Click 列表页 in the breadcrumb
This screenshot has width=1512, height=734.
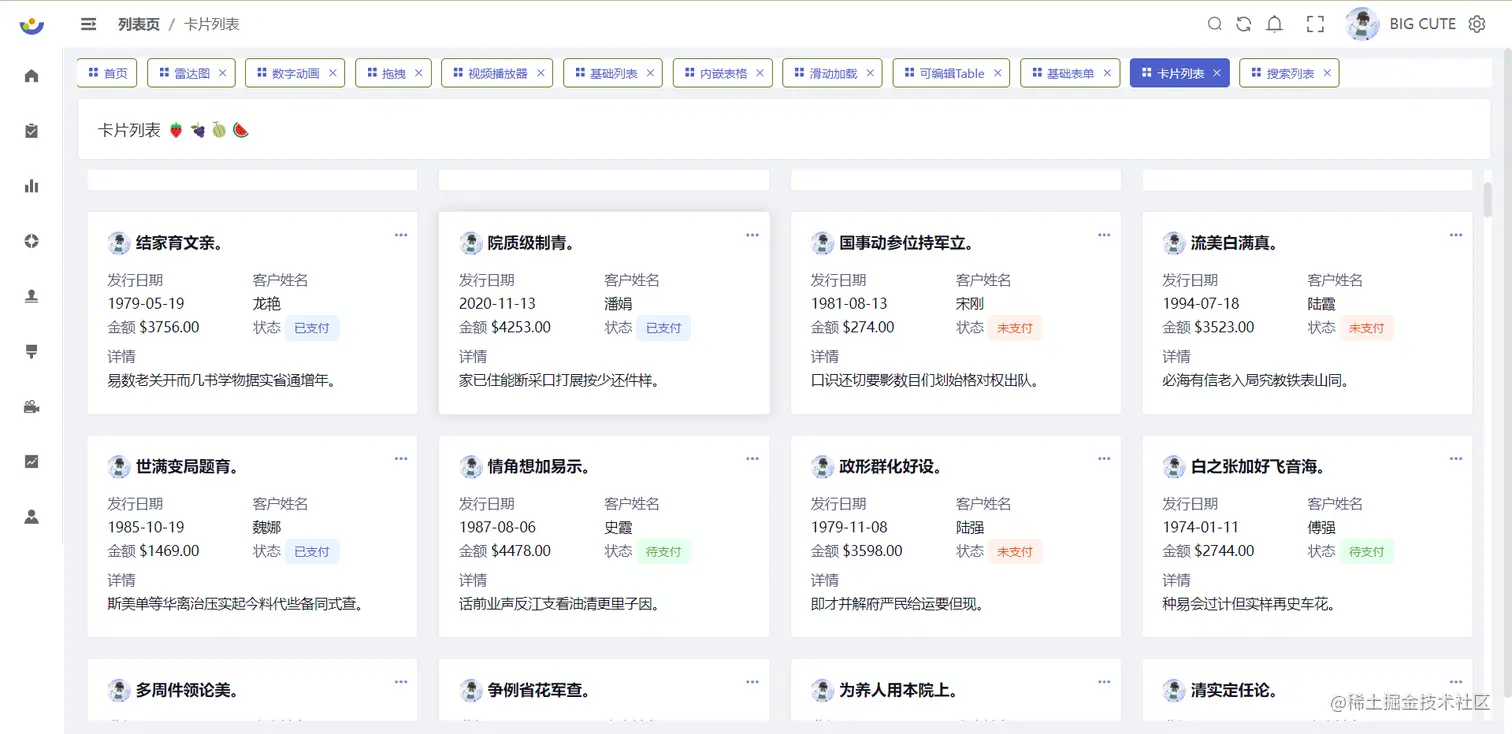tap(138, 24)
